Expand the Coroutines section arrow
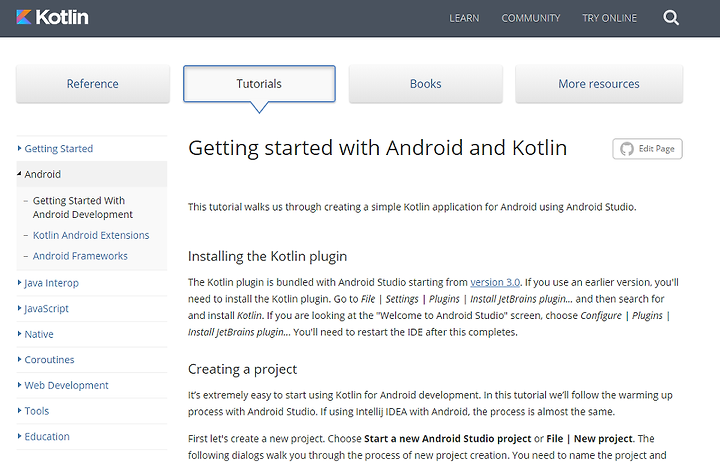720x465 pixels. tap(19, 359)
